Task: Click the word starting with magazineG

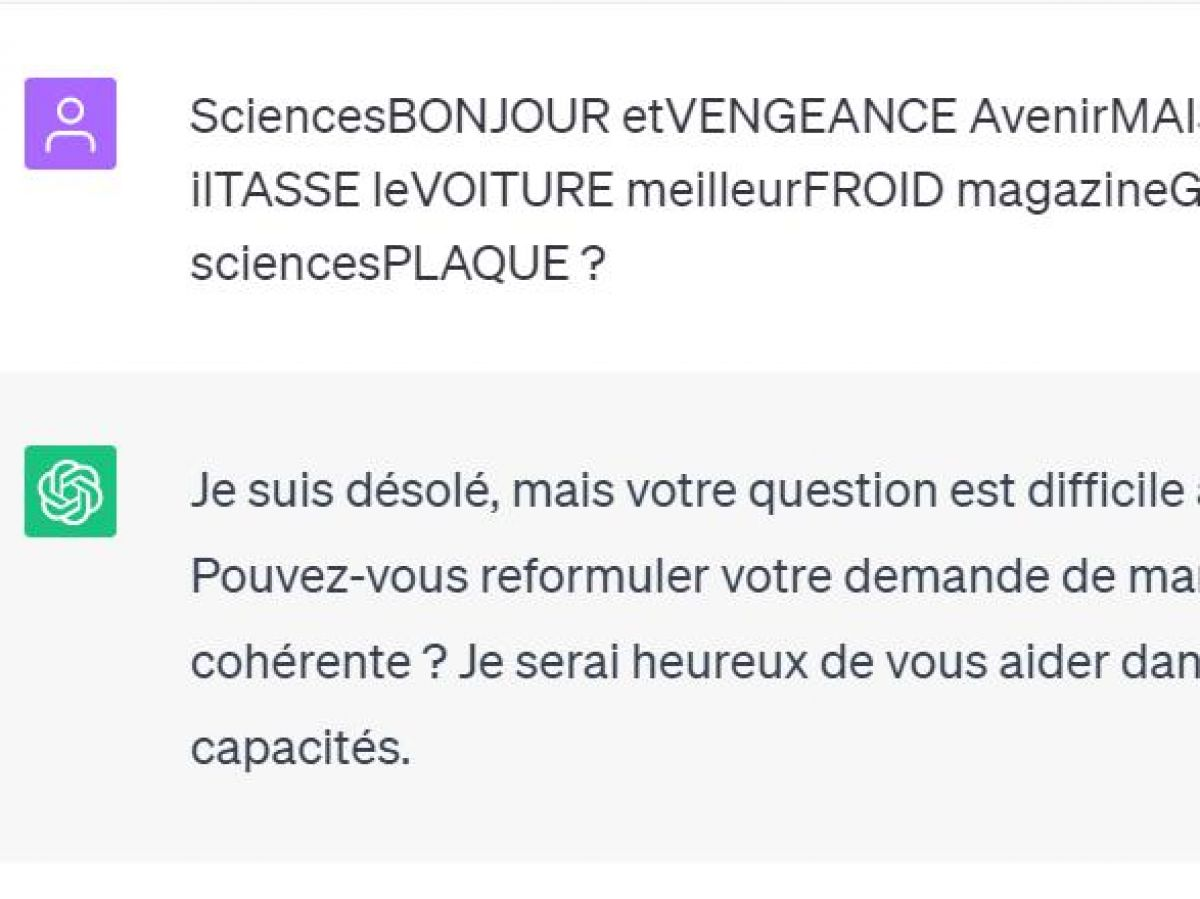Action: click(x=1078, y=191)
